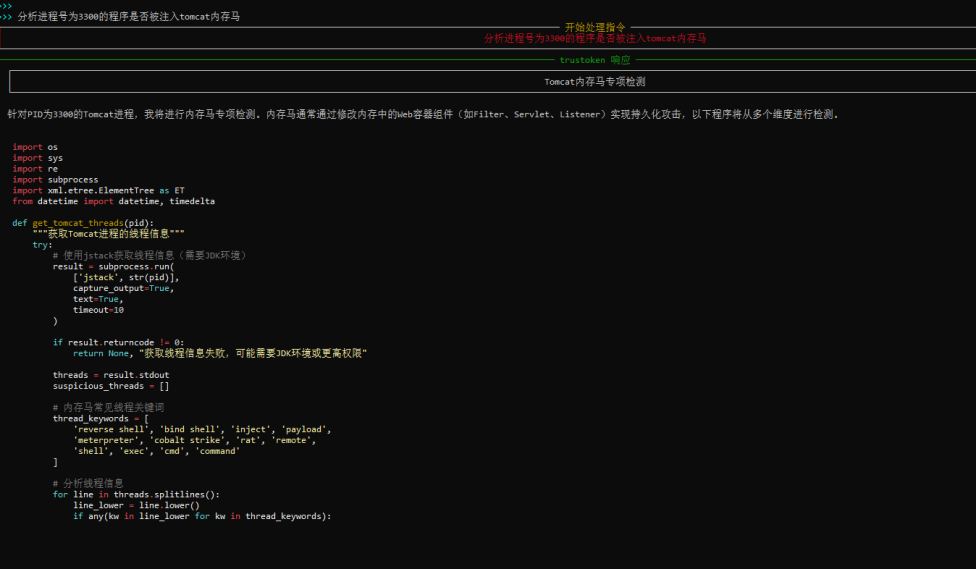Image resolution: width=976 pixels, height=569 pixels.
Task: Click the comment '分析线程信息'
Action: (x=88, y=484)
